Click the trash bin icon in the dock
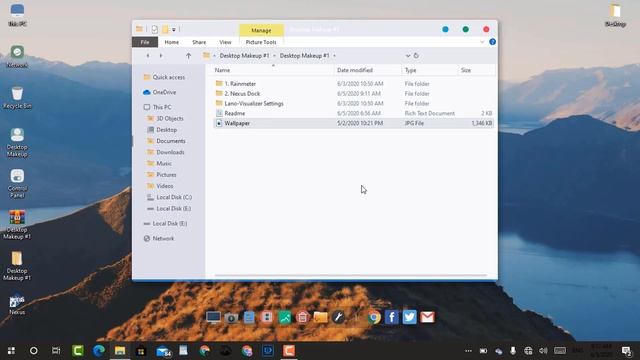The height and width of the screenshot is (360, 640). [x=302, y=317]
